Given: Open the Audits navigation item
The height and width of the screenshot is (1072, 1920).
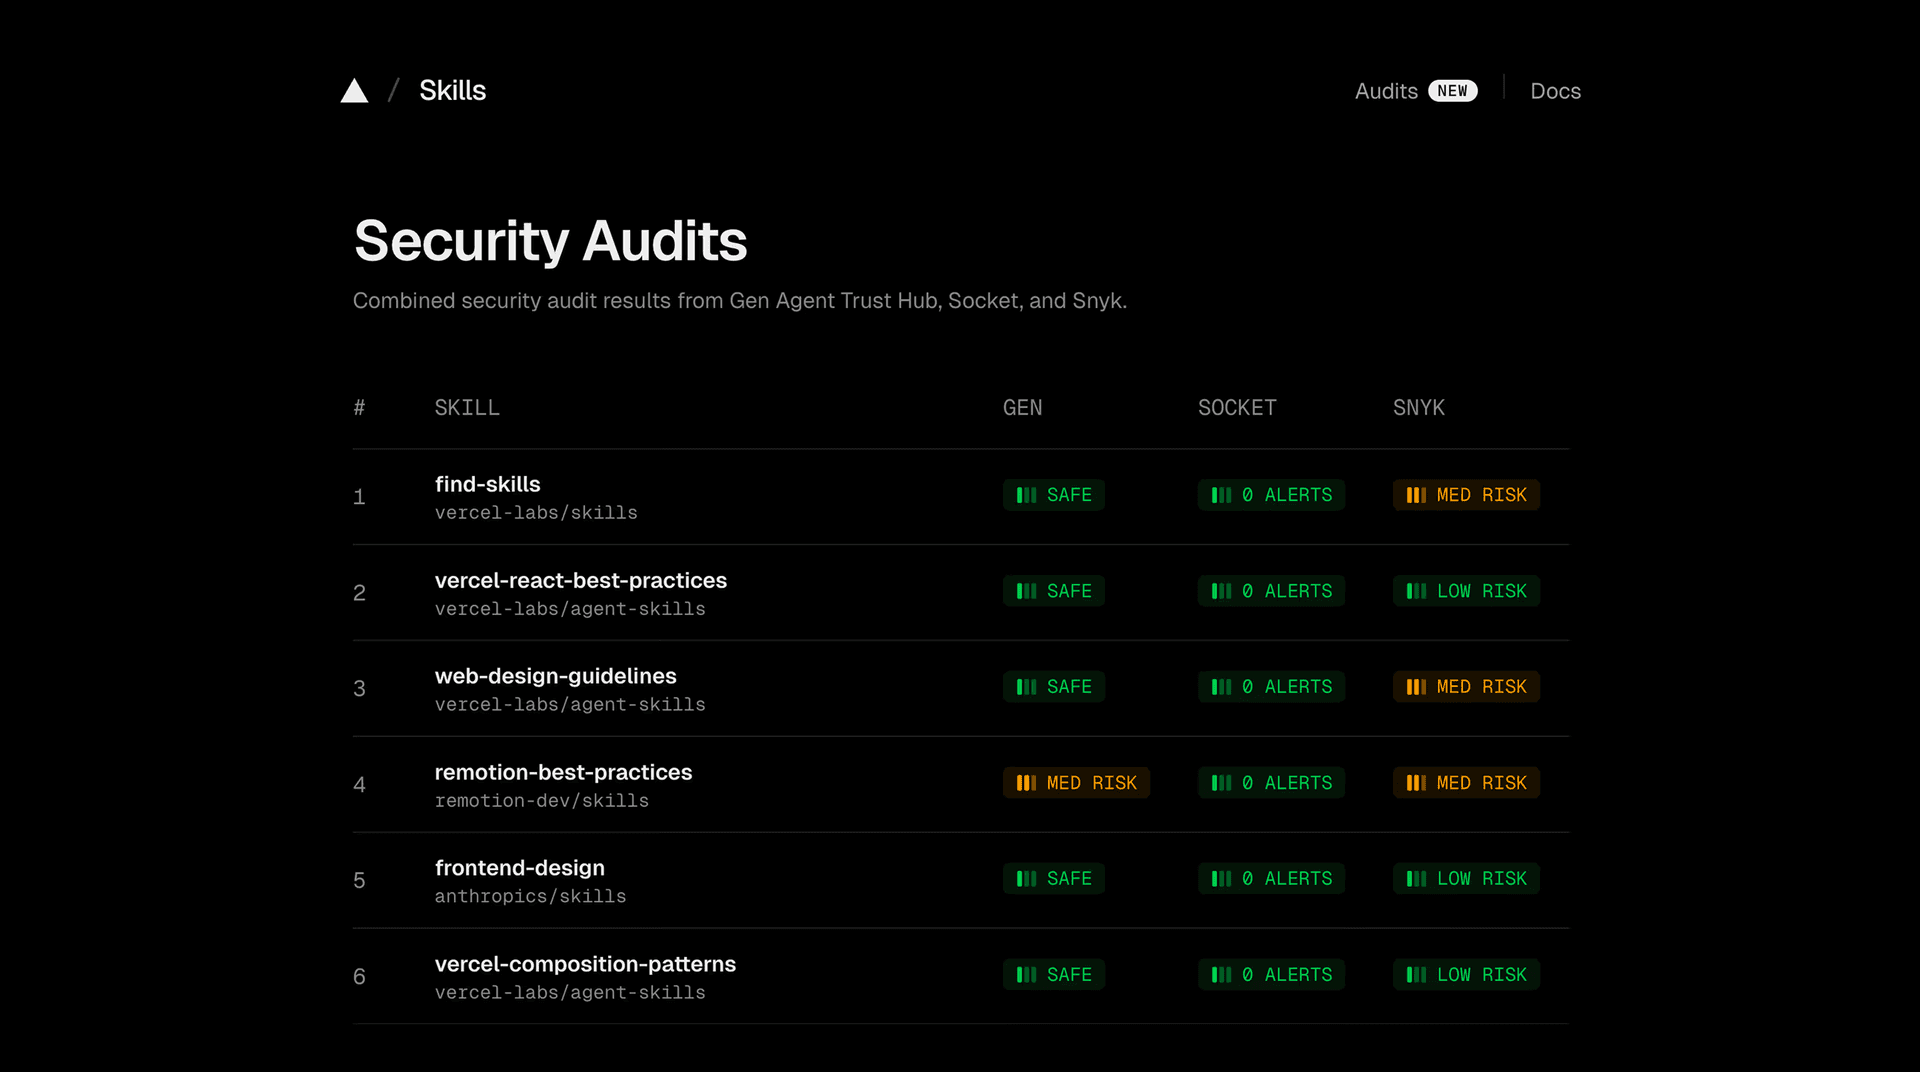Looking at the screenshot, I should (x=1386, y=91).
